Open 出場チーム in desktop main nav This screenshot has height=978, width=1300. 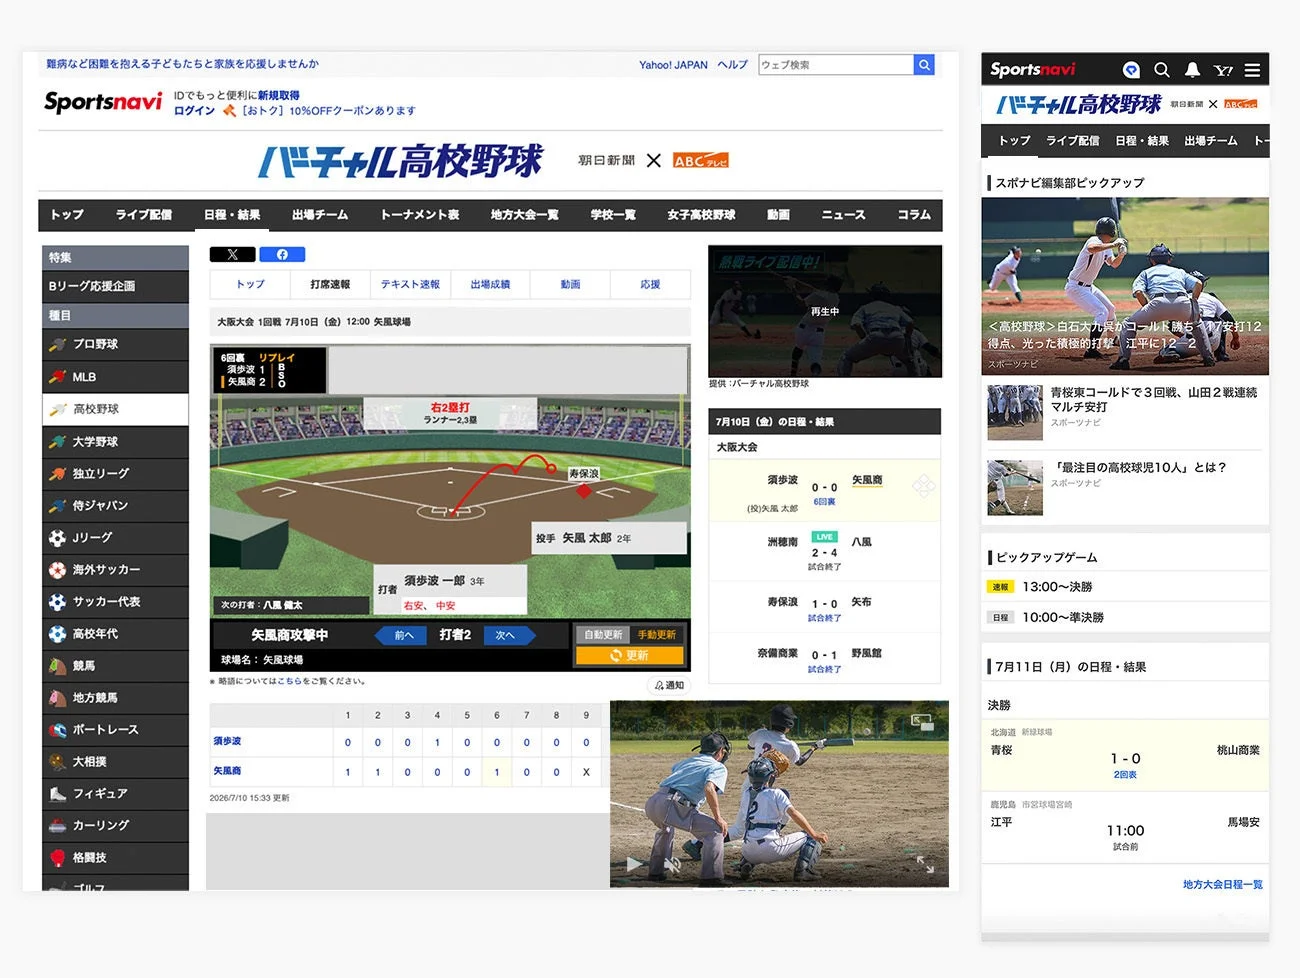[320, 215]
